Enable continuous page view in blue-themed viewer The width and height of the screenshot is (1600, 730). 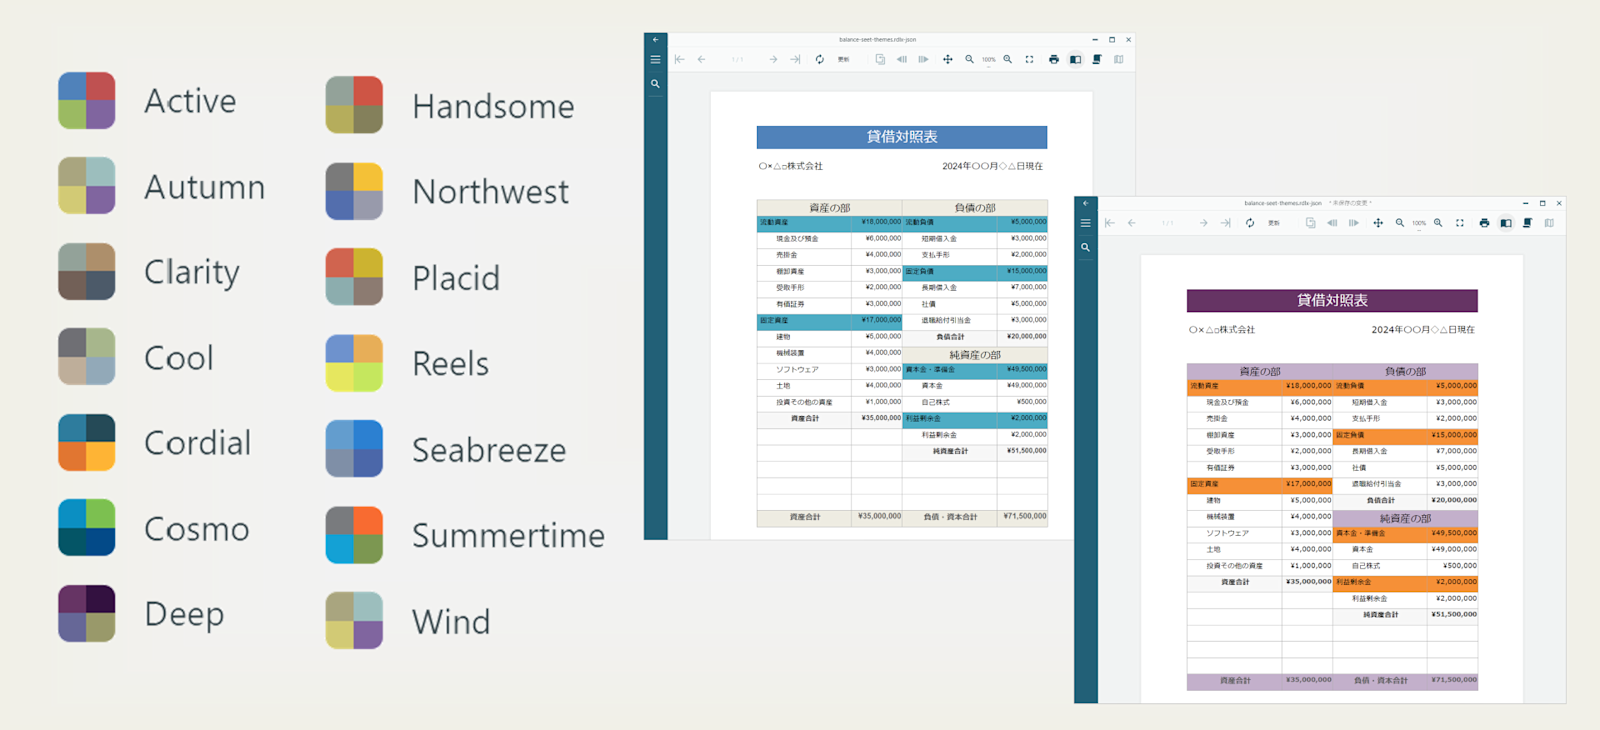(1097, 60)
